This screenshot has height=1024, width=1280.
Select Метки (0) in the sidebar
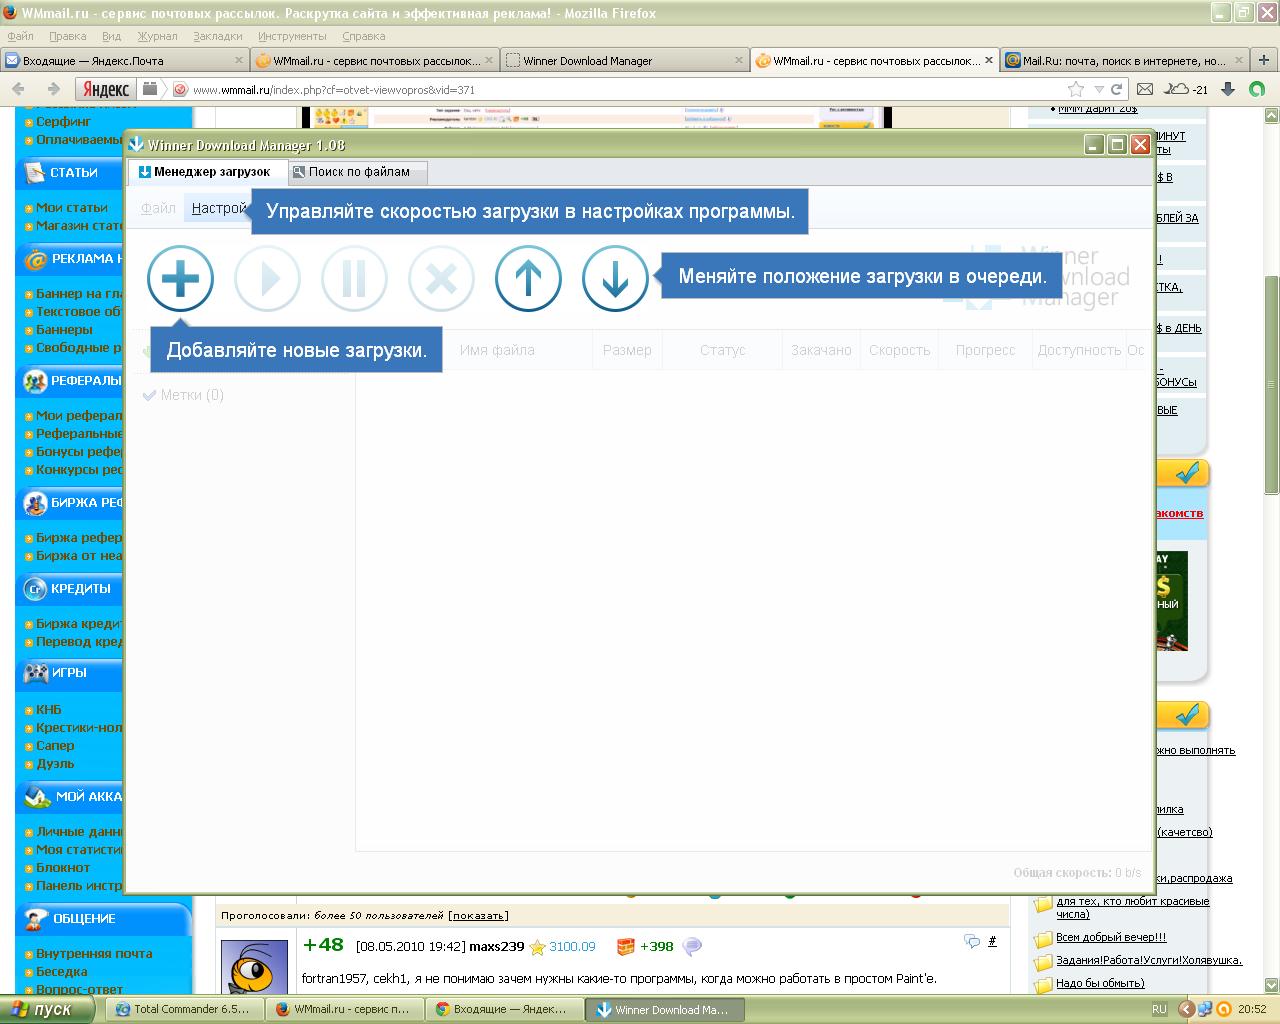pyautogui.click(x=184, y=395)
